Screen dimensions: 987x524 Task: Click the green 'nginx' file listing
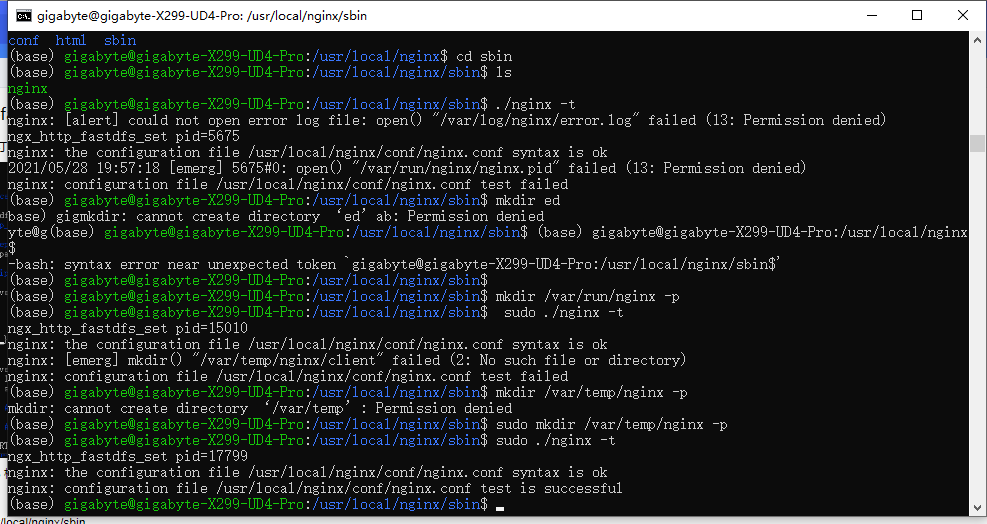27,88
